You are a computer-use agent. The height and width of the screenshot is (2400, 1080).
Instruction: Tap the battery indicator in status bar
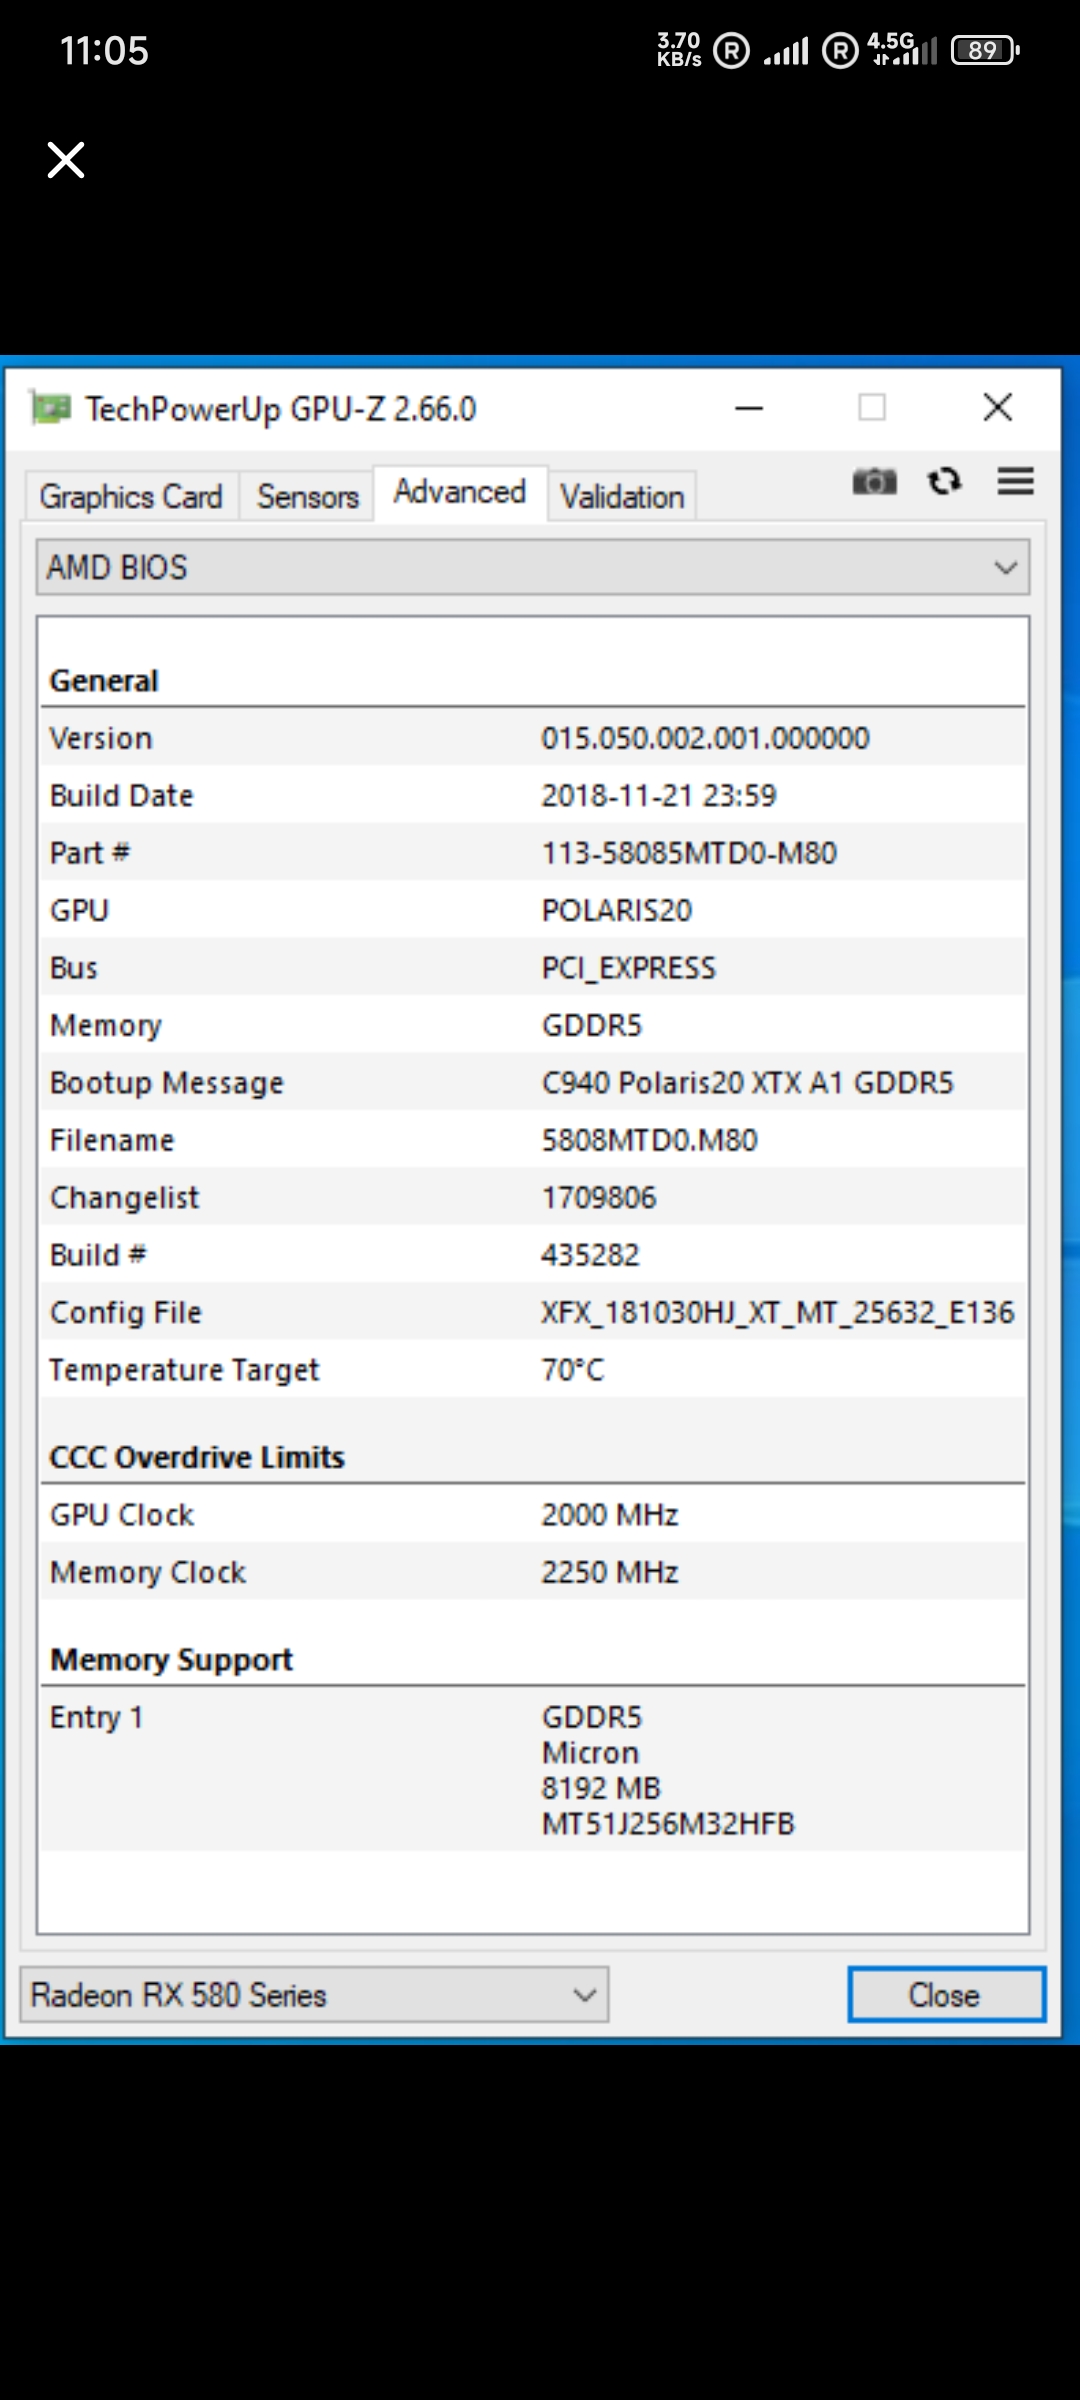pos(985,50)
